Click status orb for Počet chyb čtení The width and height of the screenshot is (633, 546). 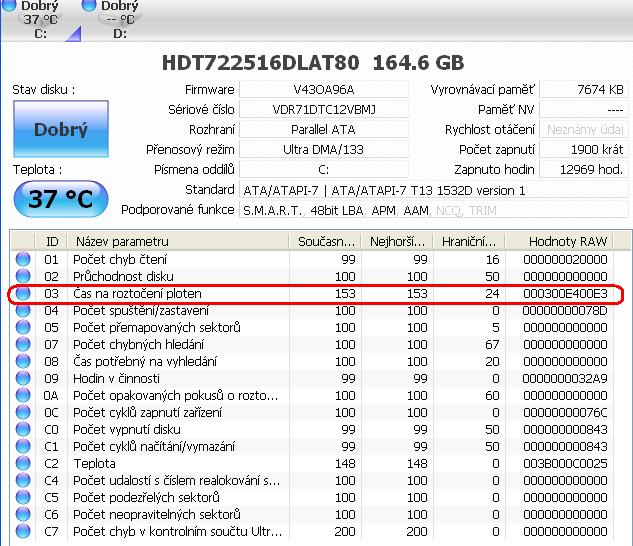23,259
